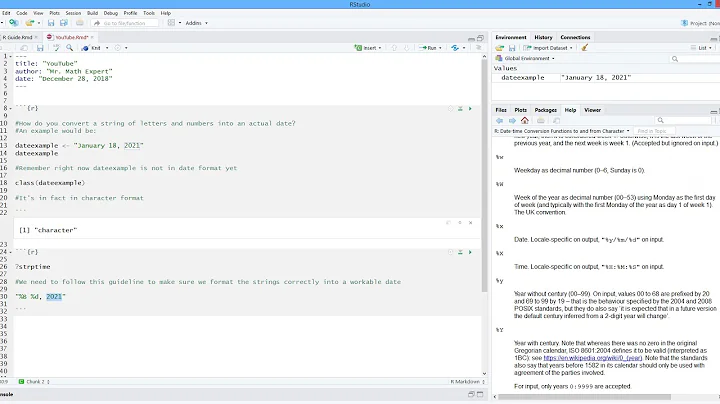Click the spell check icon in editor toolbar
The width and height of the screenshot is (720, 404).
pos(56,48)
